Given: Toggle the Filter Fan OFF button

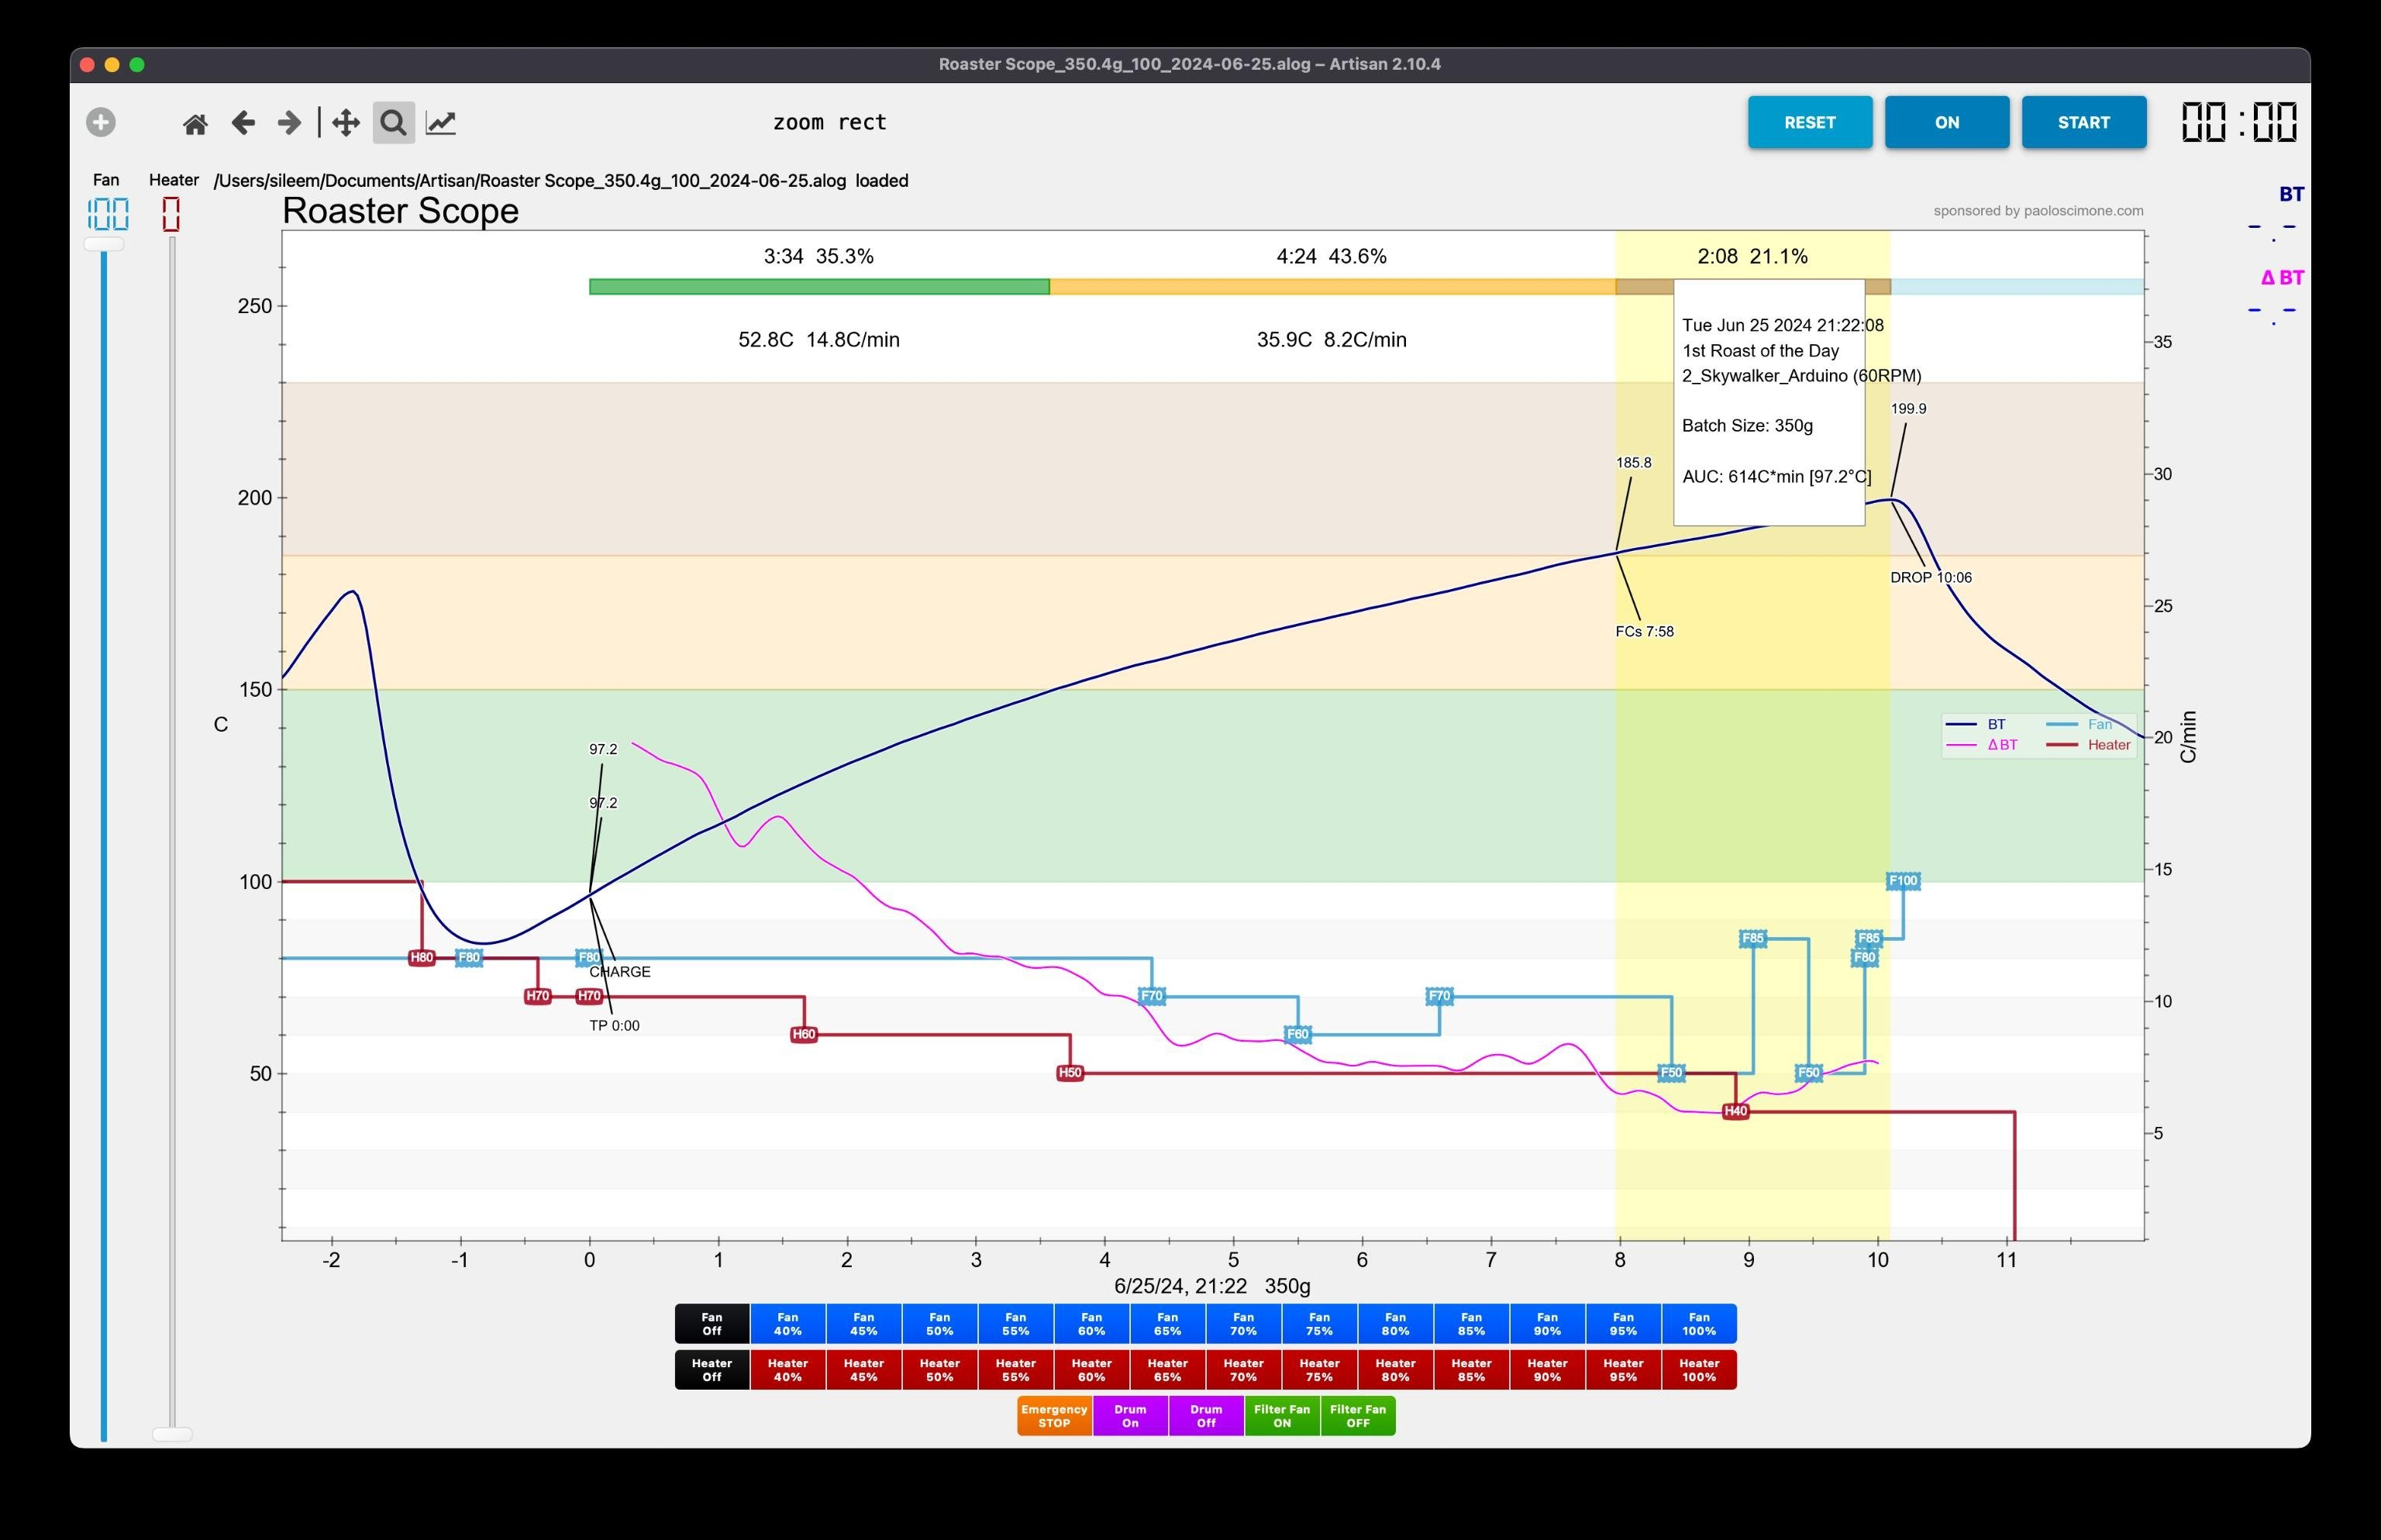Looking at the screenshot, I should (1357, 1416).
